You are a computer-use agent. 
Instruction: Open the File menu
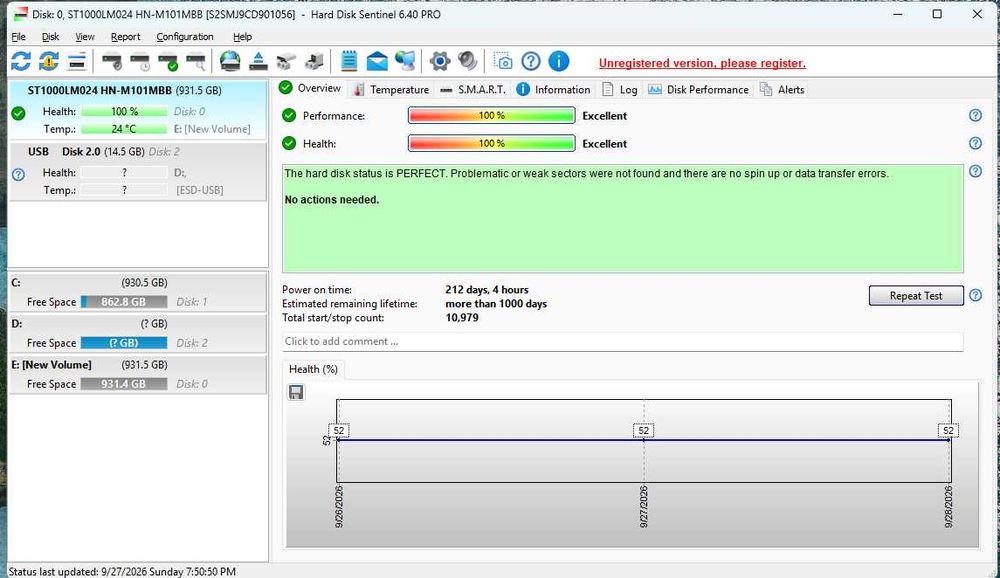click(18, 37)
